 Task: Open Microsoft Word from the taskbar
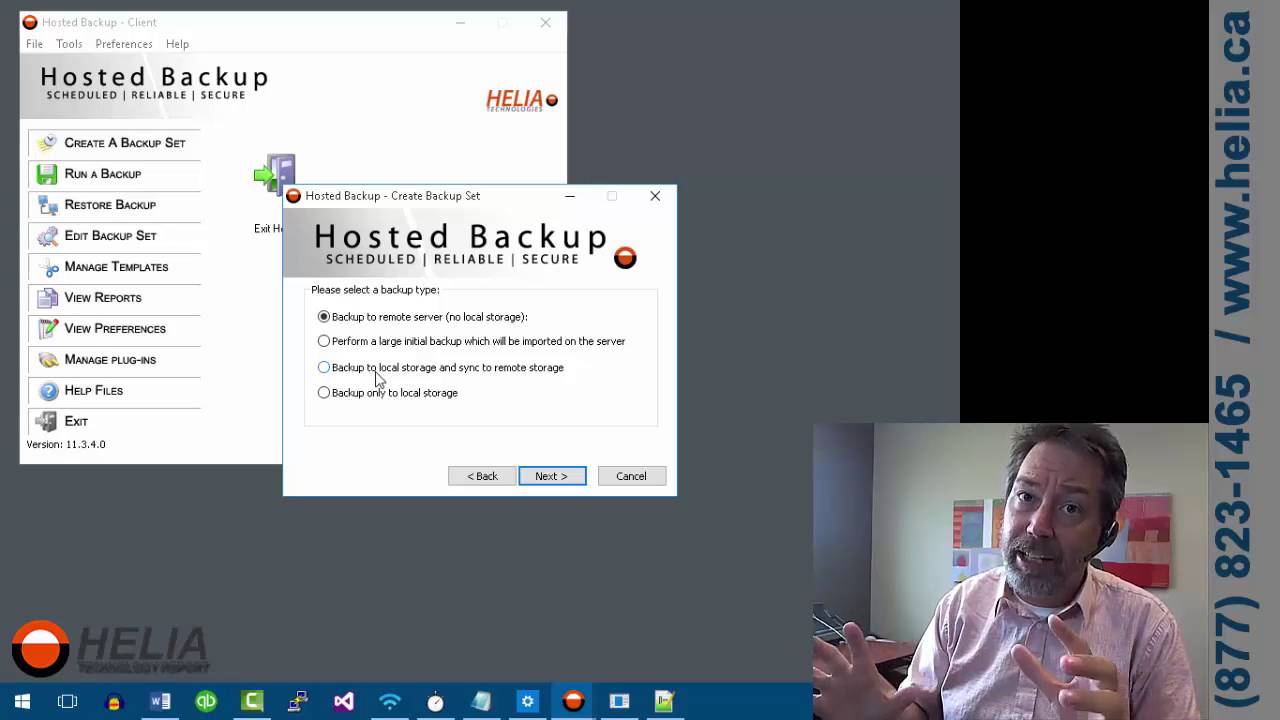pyautogui.click(x=160, y=702)
